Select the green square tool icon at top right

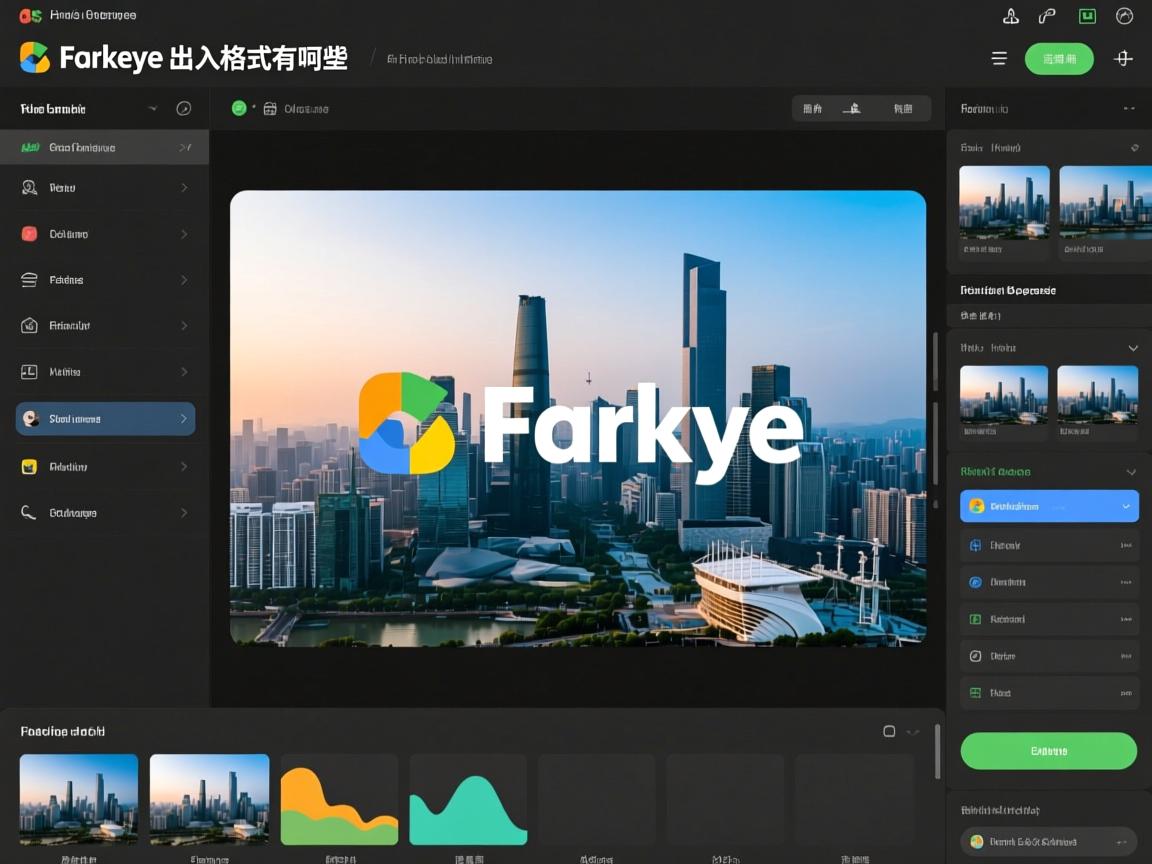tap(1086, 16)
